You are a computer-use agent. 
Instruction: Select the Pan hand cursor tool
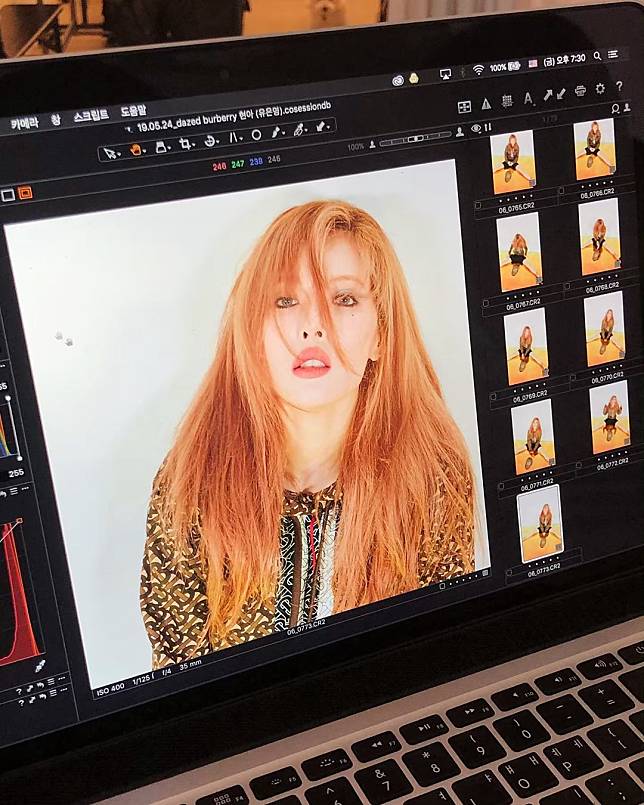(135, 150)
